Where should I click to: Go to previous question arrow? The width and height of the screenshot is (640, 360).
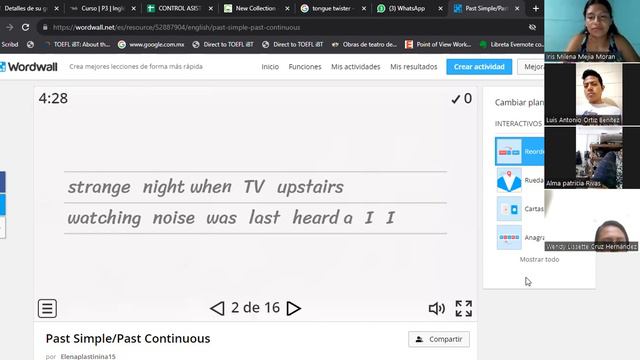[x=217, y=308]
